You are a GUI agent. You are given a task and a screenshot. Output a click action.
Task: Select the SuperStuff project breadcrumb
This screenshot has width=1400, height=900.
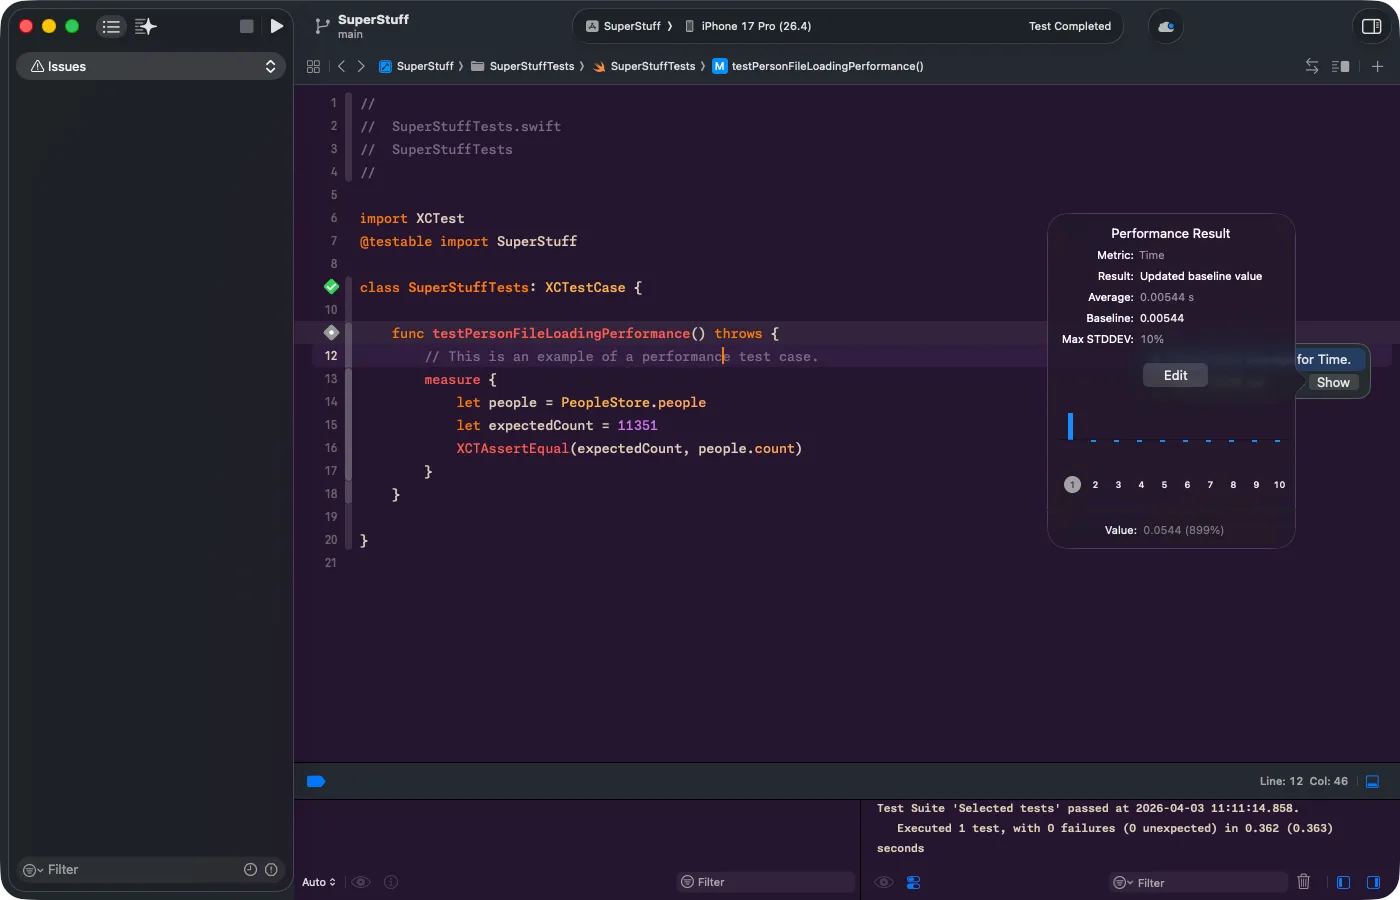coord(416,66)
